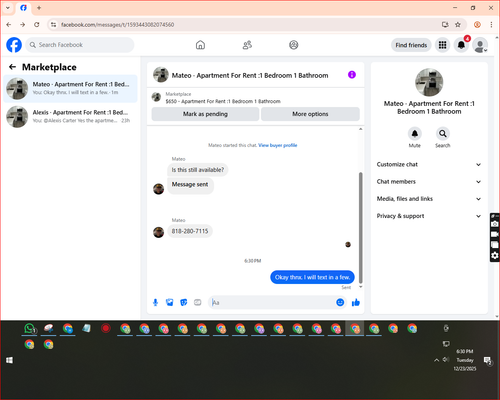Image resolution: width=500 pixels, height=400 pixels.
Task: Click Mateo's avatar next to phone number
Action: click(158, 232)
